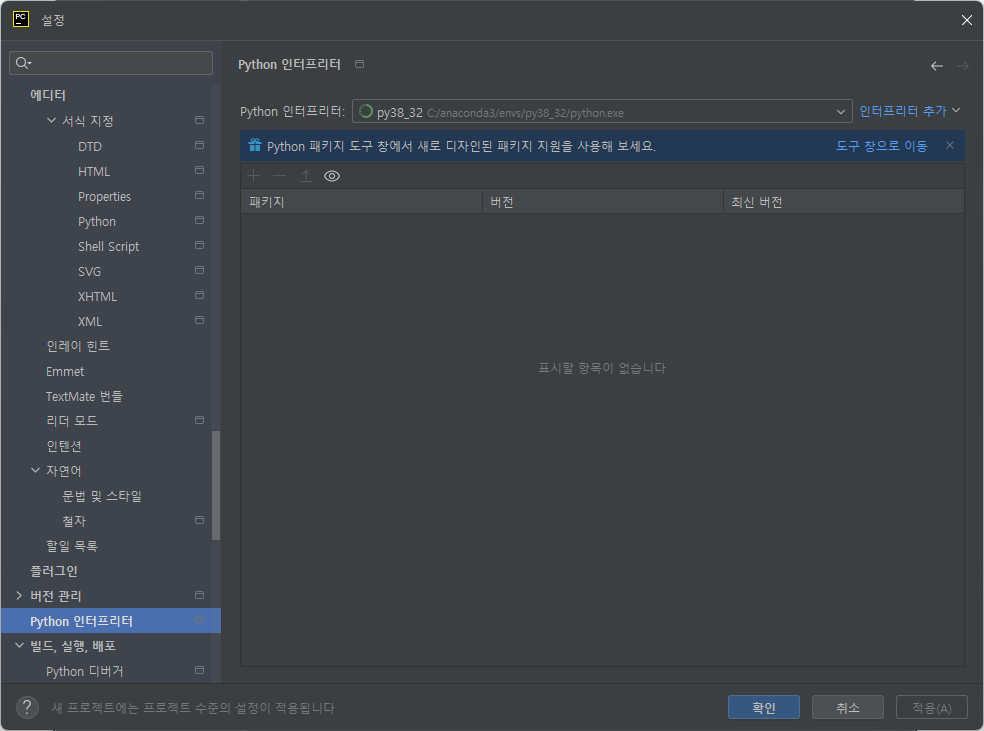984x731 pixels.
Task: Open TextMate 번들 settings
Action: [84, 397]
